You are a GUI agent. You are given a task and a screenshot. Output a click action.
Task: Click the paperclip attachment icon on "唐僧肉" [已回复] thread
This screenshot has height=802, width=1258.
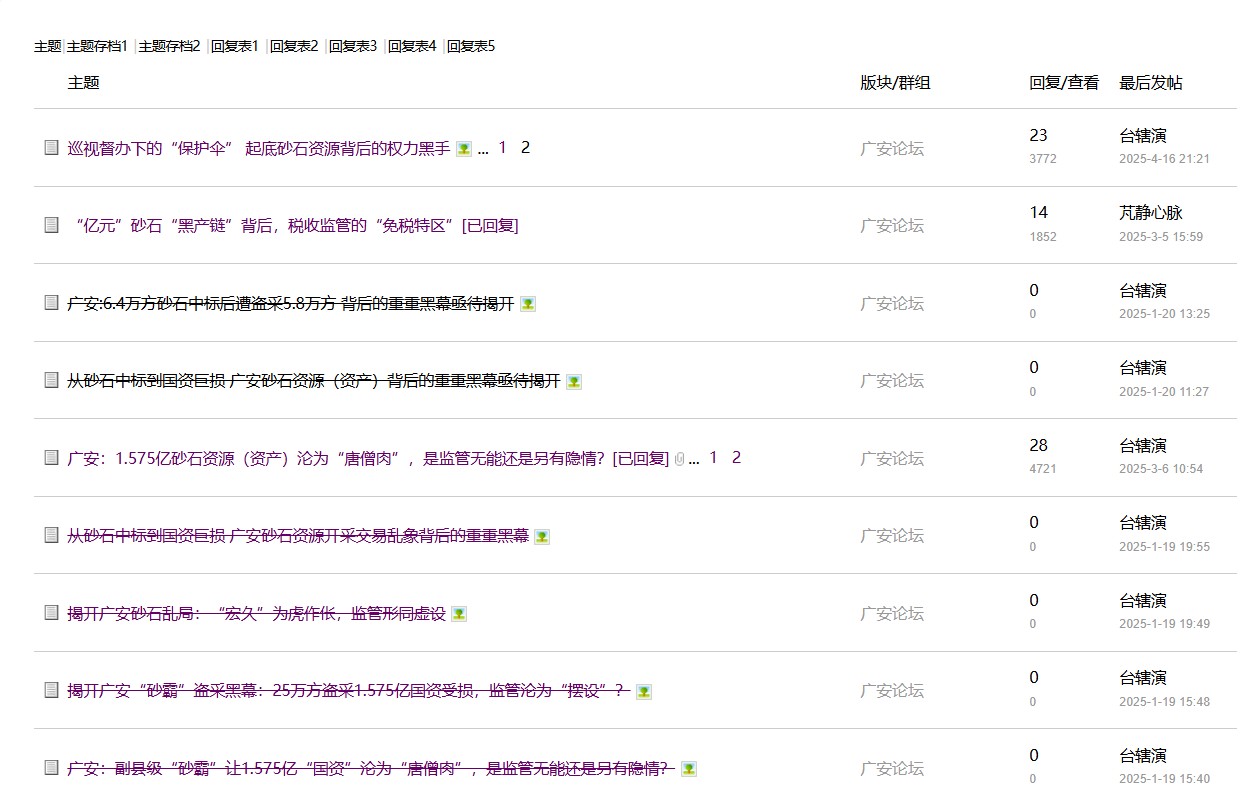(679, 459)
